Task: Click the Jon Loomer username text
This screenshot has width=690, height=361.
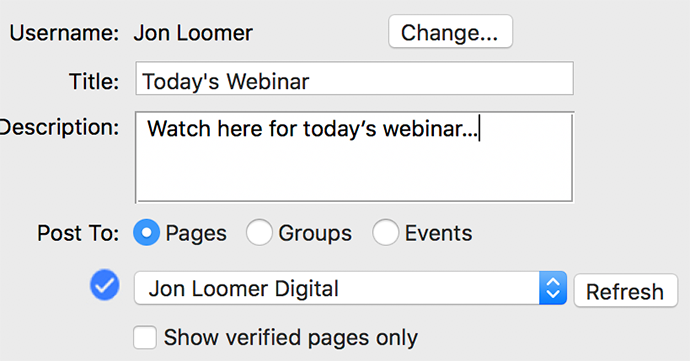Action: point(193,33)
